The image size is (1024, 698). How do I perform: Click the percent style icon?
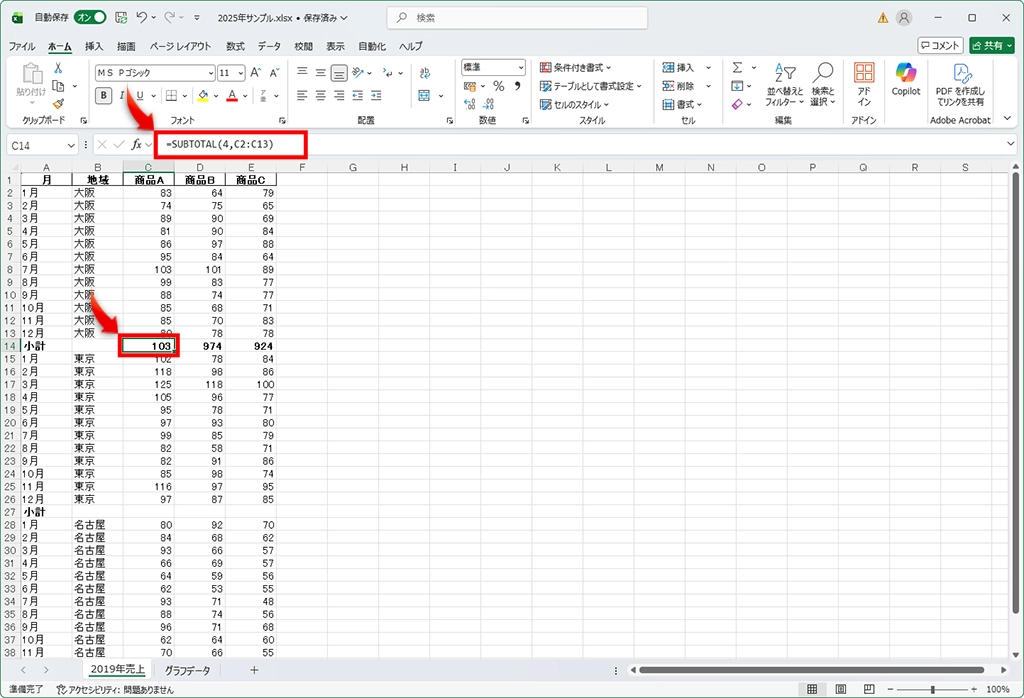pos(498,87)
